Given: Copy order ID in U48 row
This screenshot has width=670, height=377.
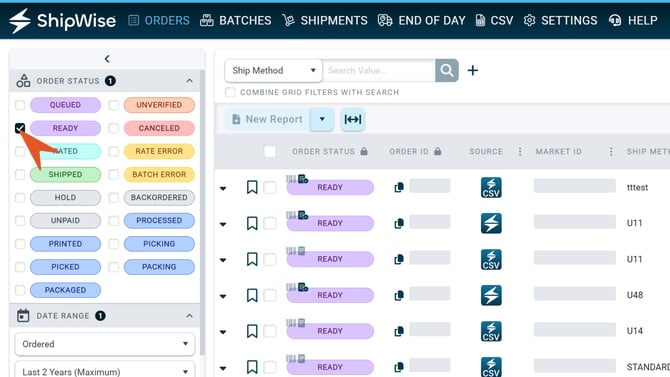Looking at the screenshot, I should point(399,295).
